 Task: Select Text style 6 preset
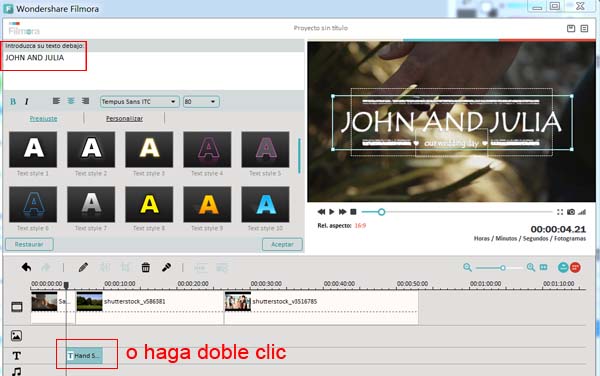coord(33,204)
